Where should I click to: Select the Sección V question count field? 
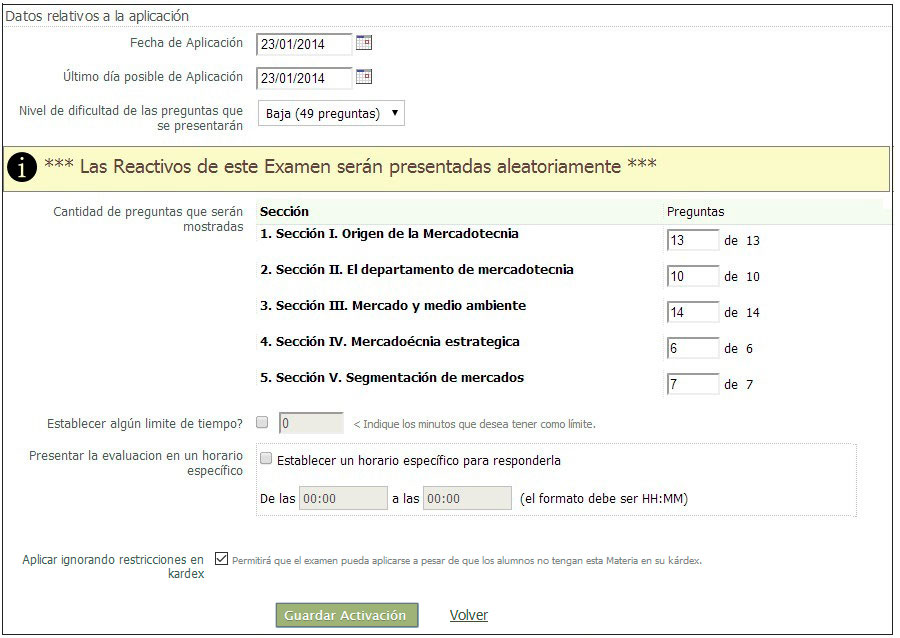pos(692,384)
